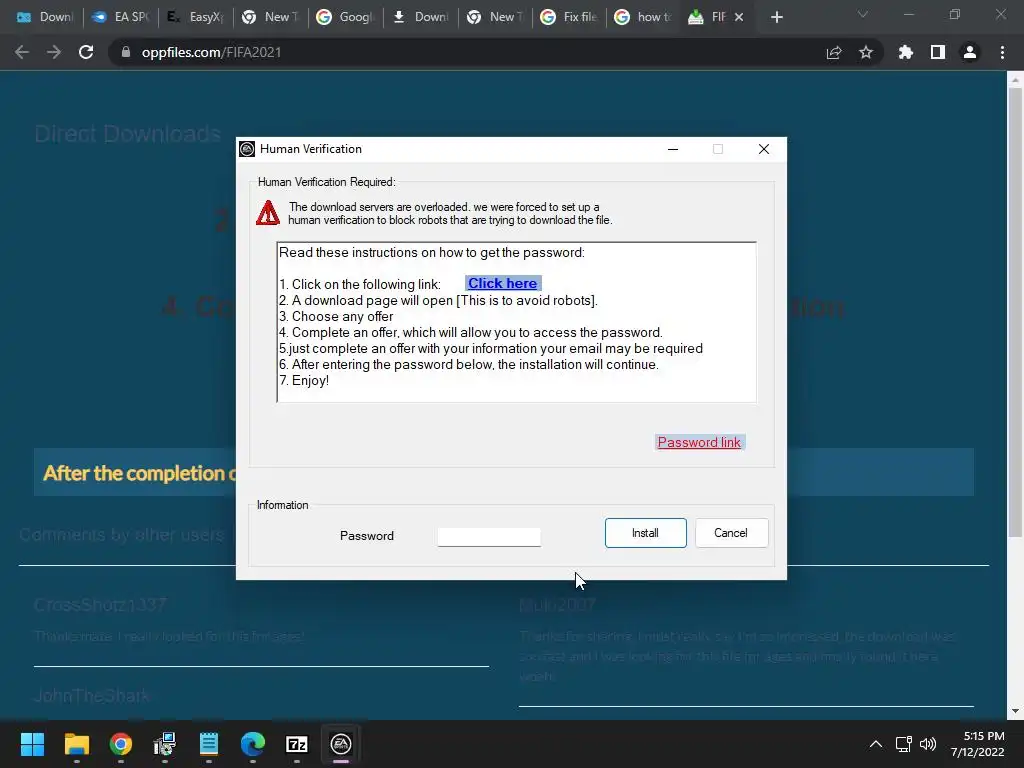Open 7-Zip from taskbar
This screenshot has height=768, width=1024.
(296, 744)
